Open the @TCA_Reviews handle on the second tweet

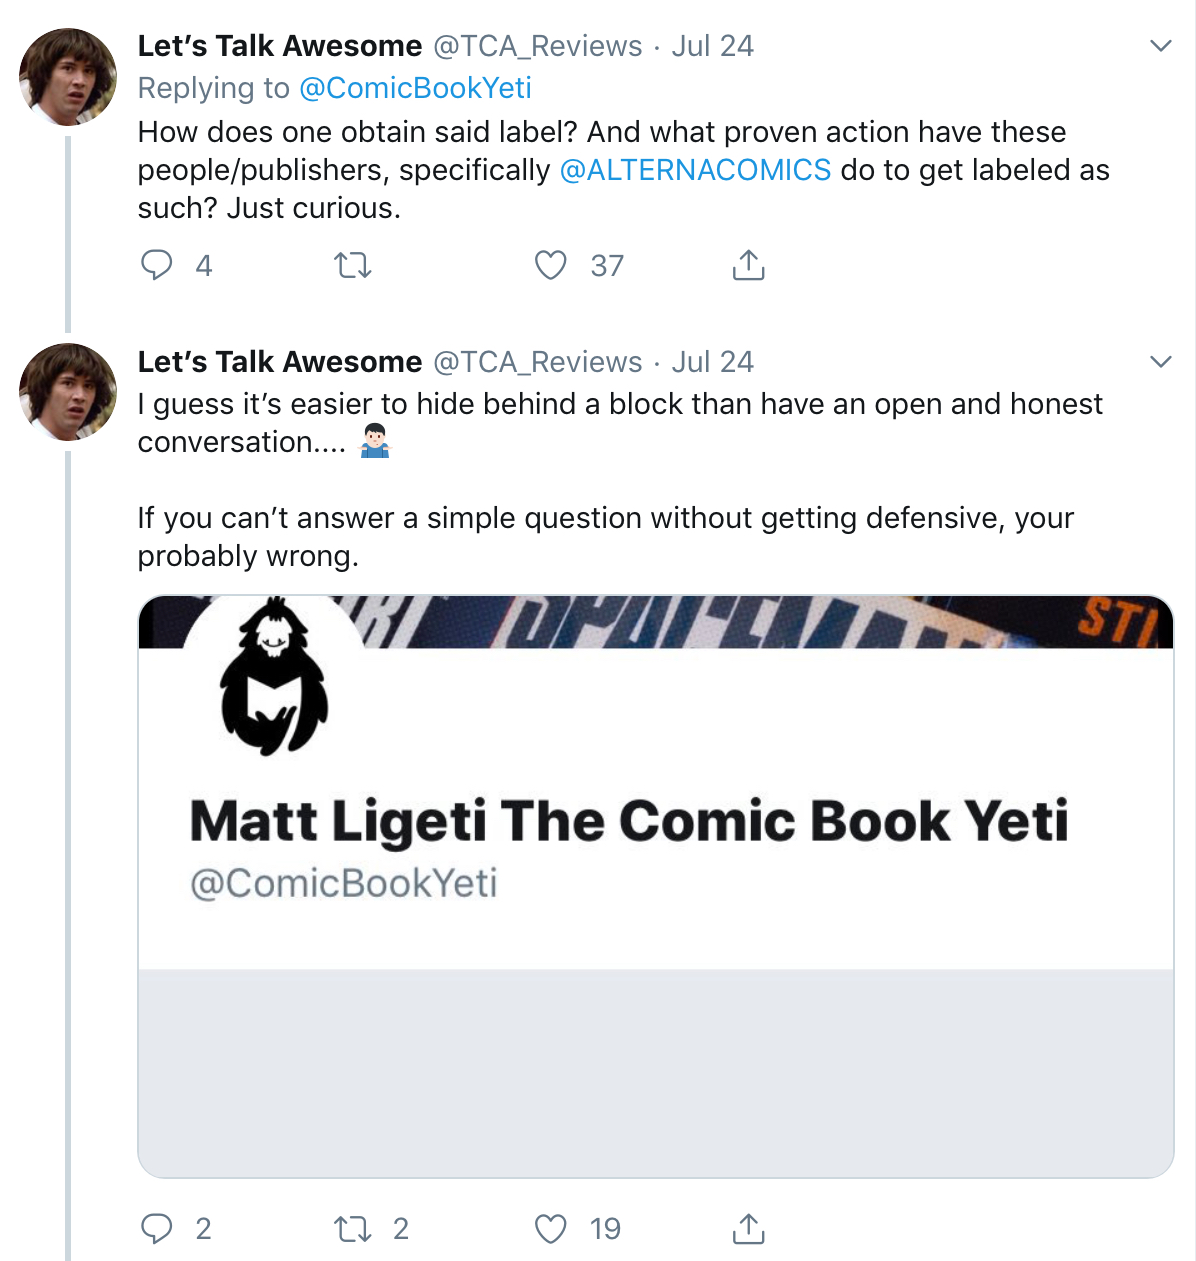click(537, 362)
